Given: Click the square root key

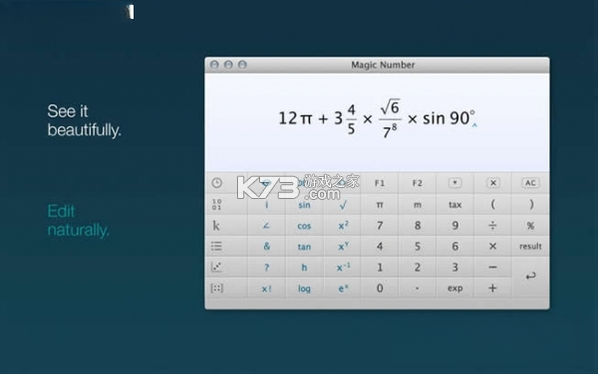Looking at the screenshot, I should (x=343, y=205).
